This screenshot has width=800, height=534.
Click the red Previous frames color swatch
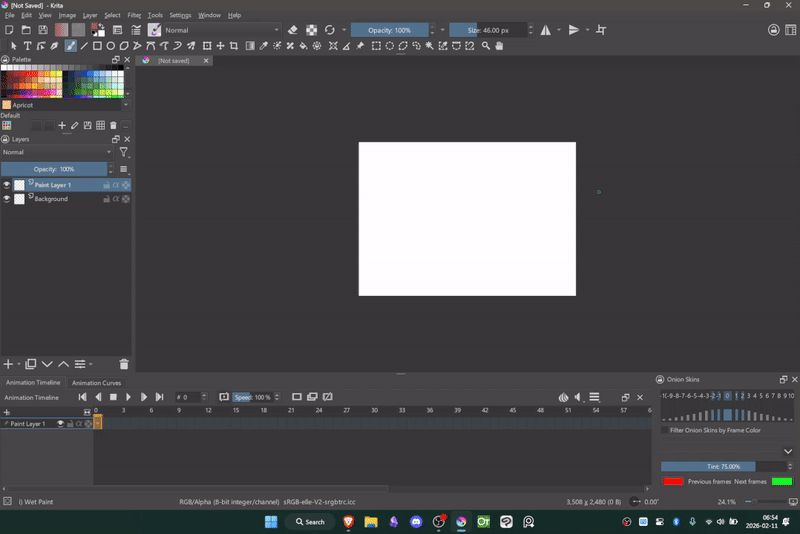[x=673, y=481]
